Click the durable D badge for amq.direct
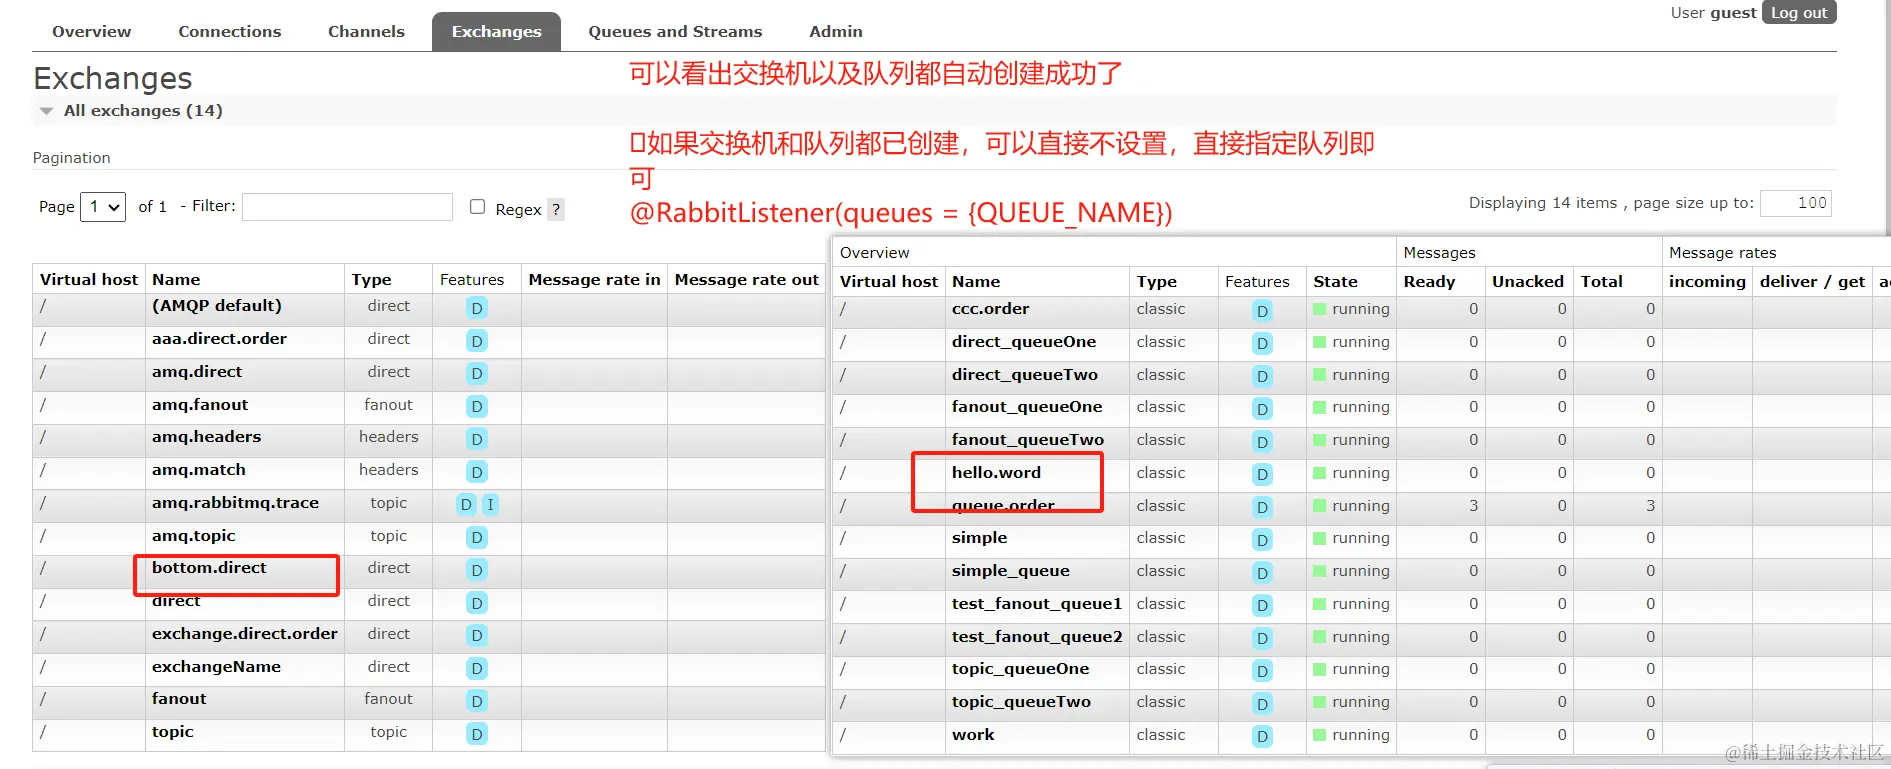The image size is (1891, 769). 477,374
